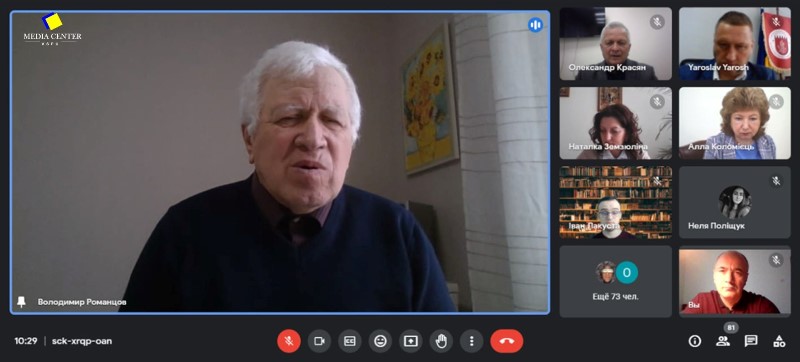Open the meeting details info icon
This screenshot has height=362, width=800.
click(x=694, y=341)
